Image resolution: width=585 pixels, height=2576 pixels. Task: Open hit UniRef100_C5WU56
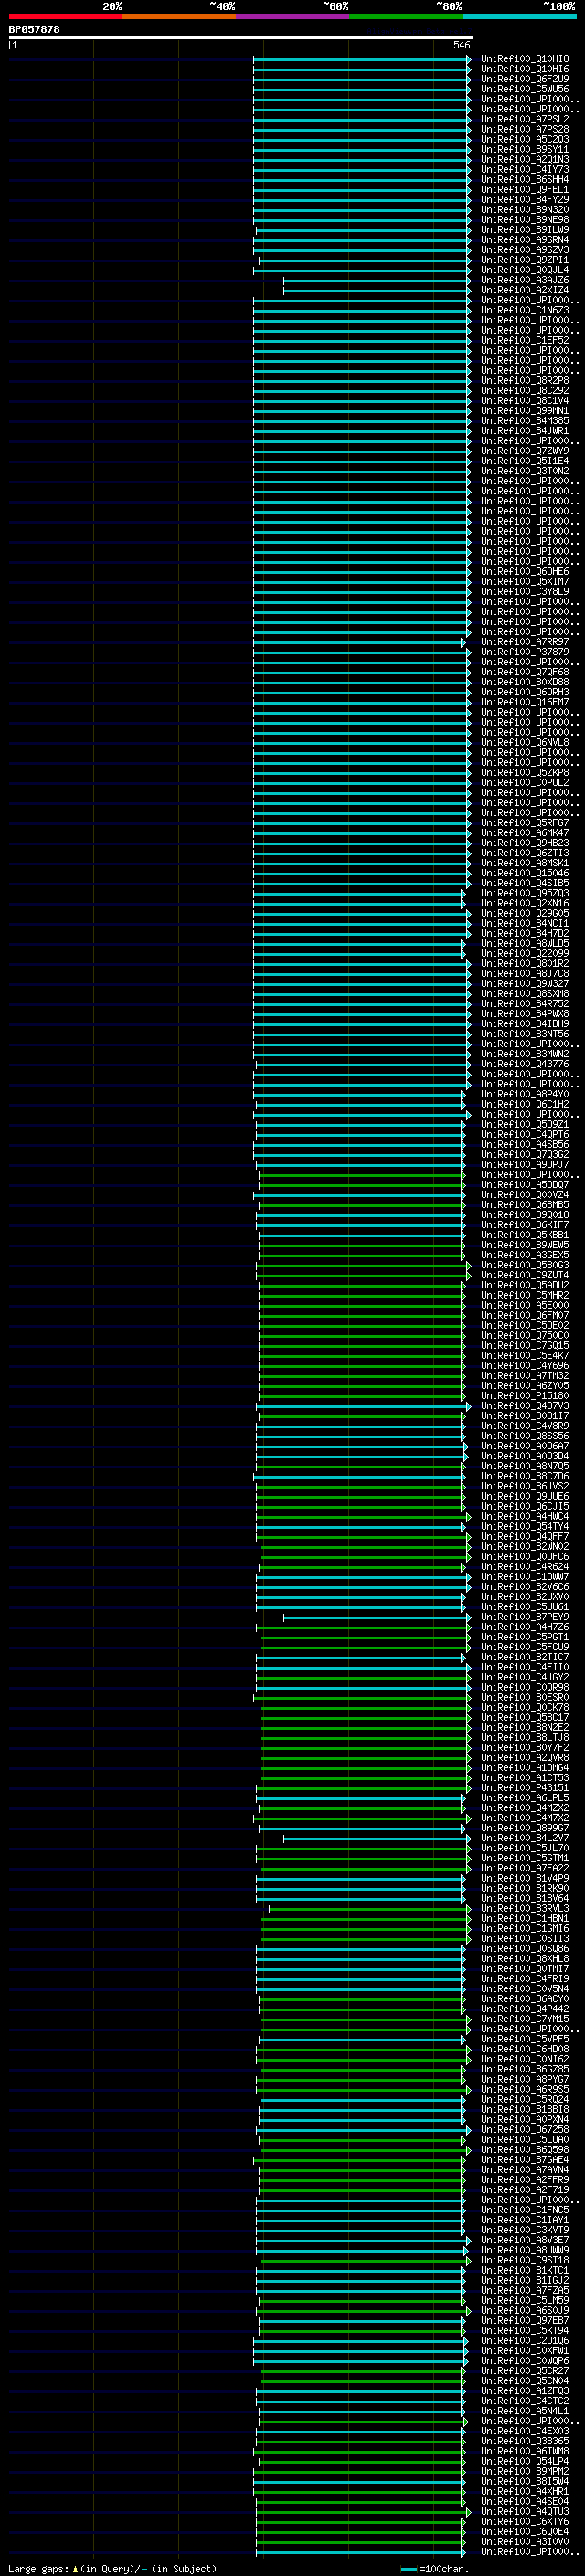[525, 89]
